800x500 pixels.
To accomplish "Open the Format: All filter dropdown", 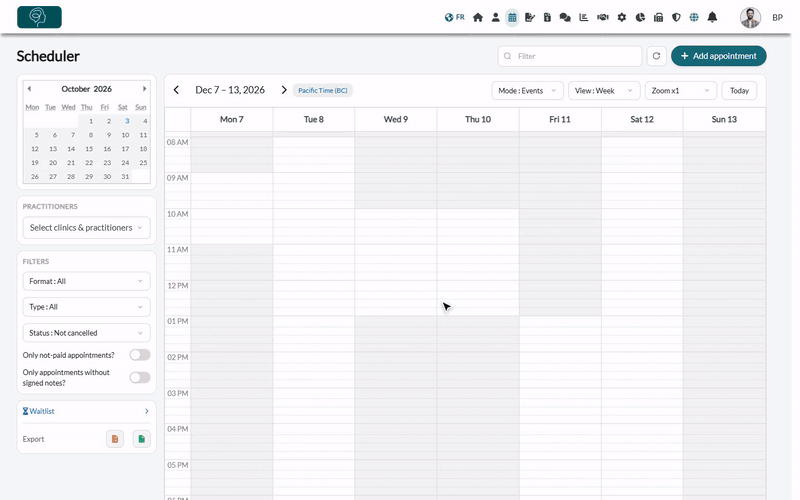I will [x=86, y=281].
